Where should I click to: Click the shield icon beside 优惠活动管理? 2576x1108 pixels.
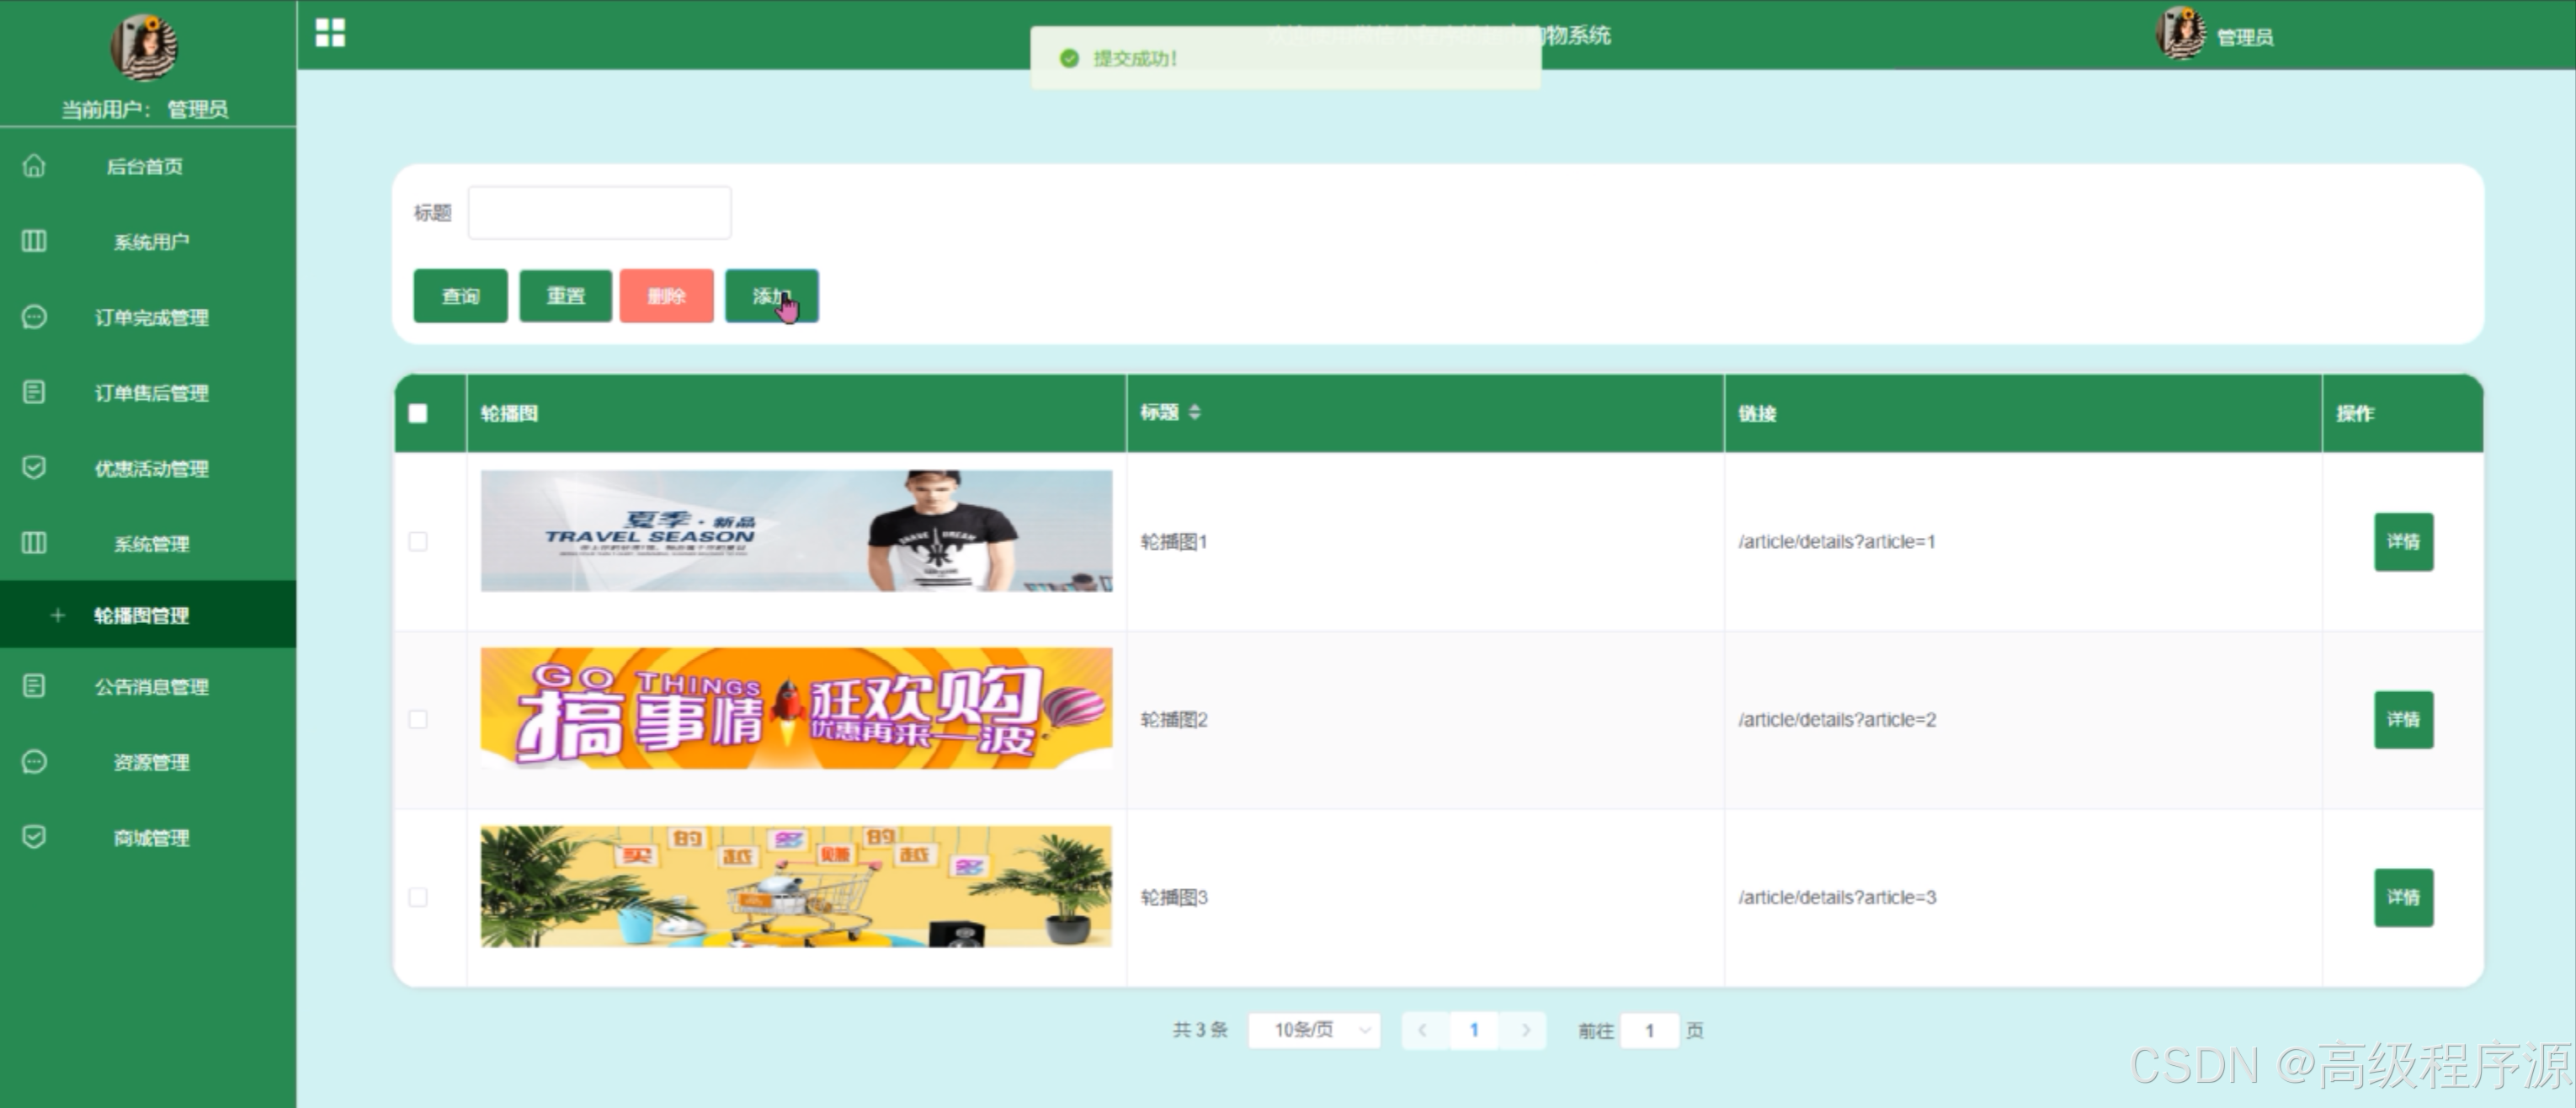pyautogui.click(x=34, y=467)
